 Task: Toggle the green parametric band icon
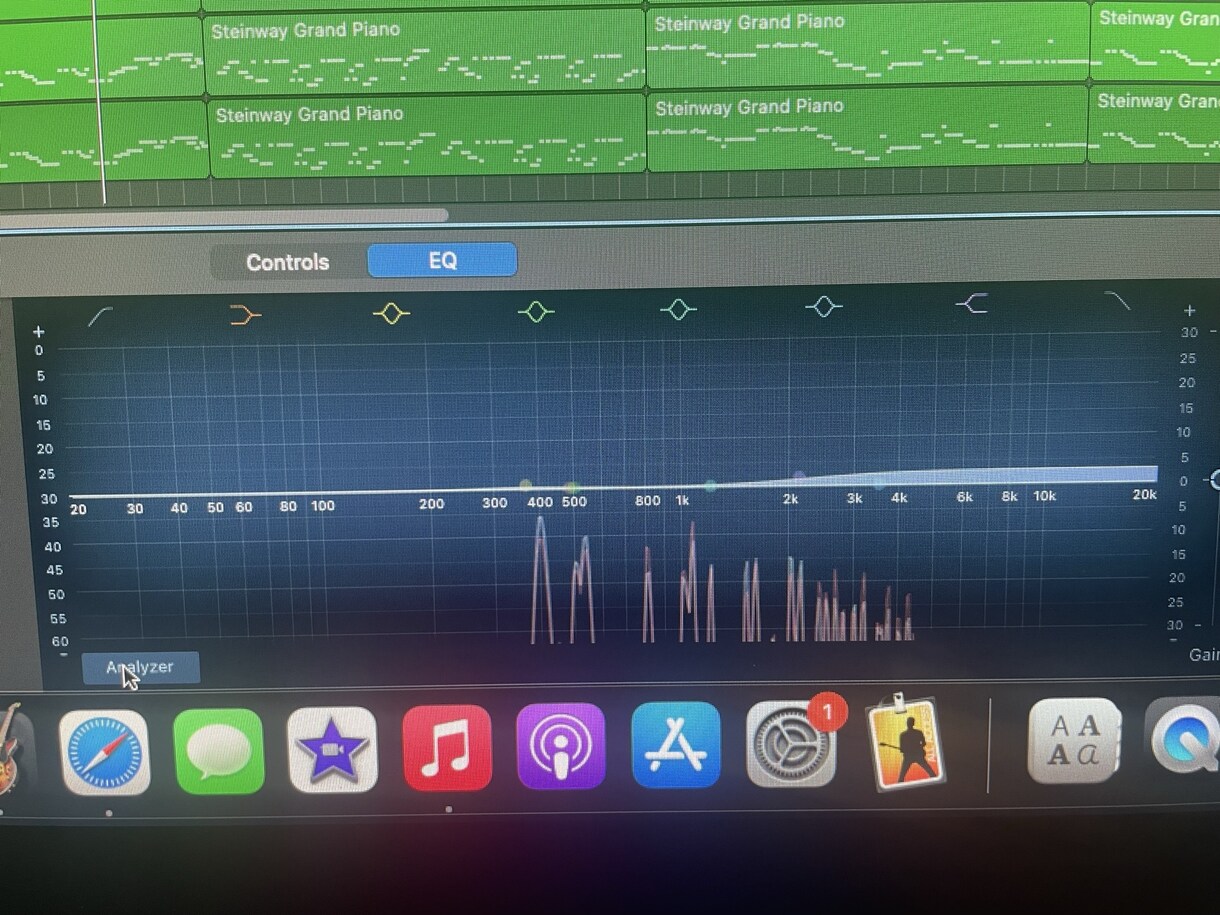click(536, 312)
